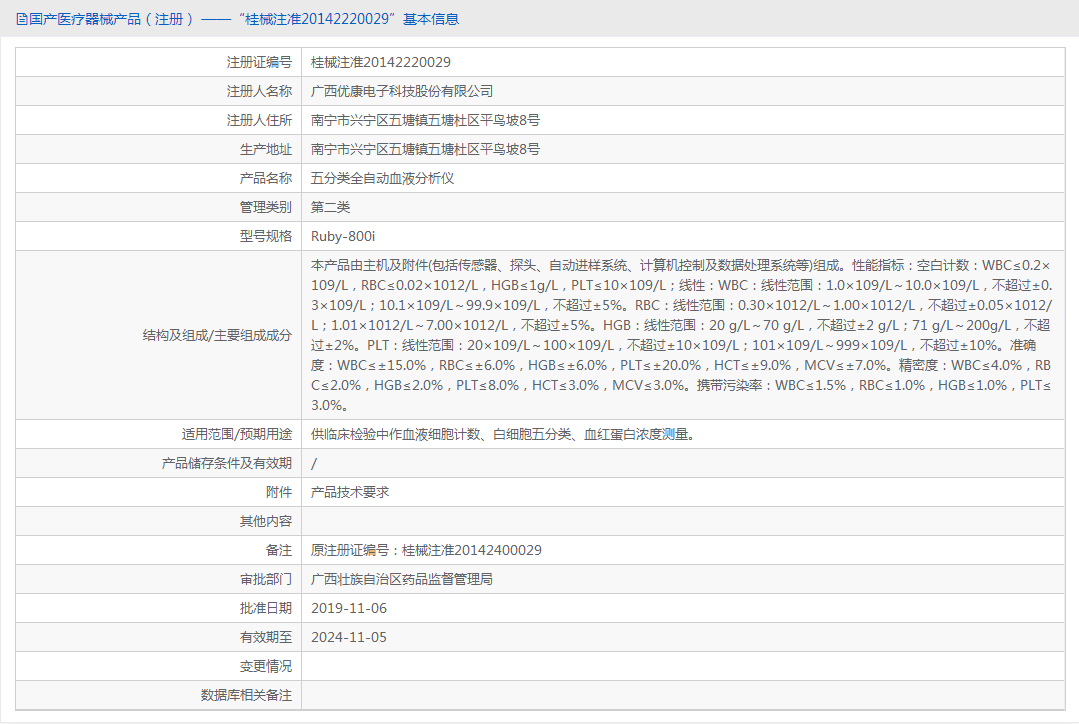This screenshot has width=1079, height=724.
Task: Click the structure description paragraph starting 本产品由主机及附件
Action: (681, 335)
